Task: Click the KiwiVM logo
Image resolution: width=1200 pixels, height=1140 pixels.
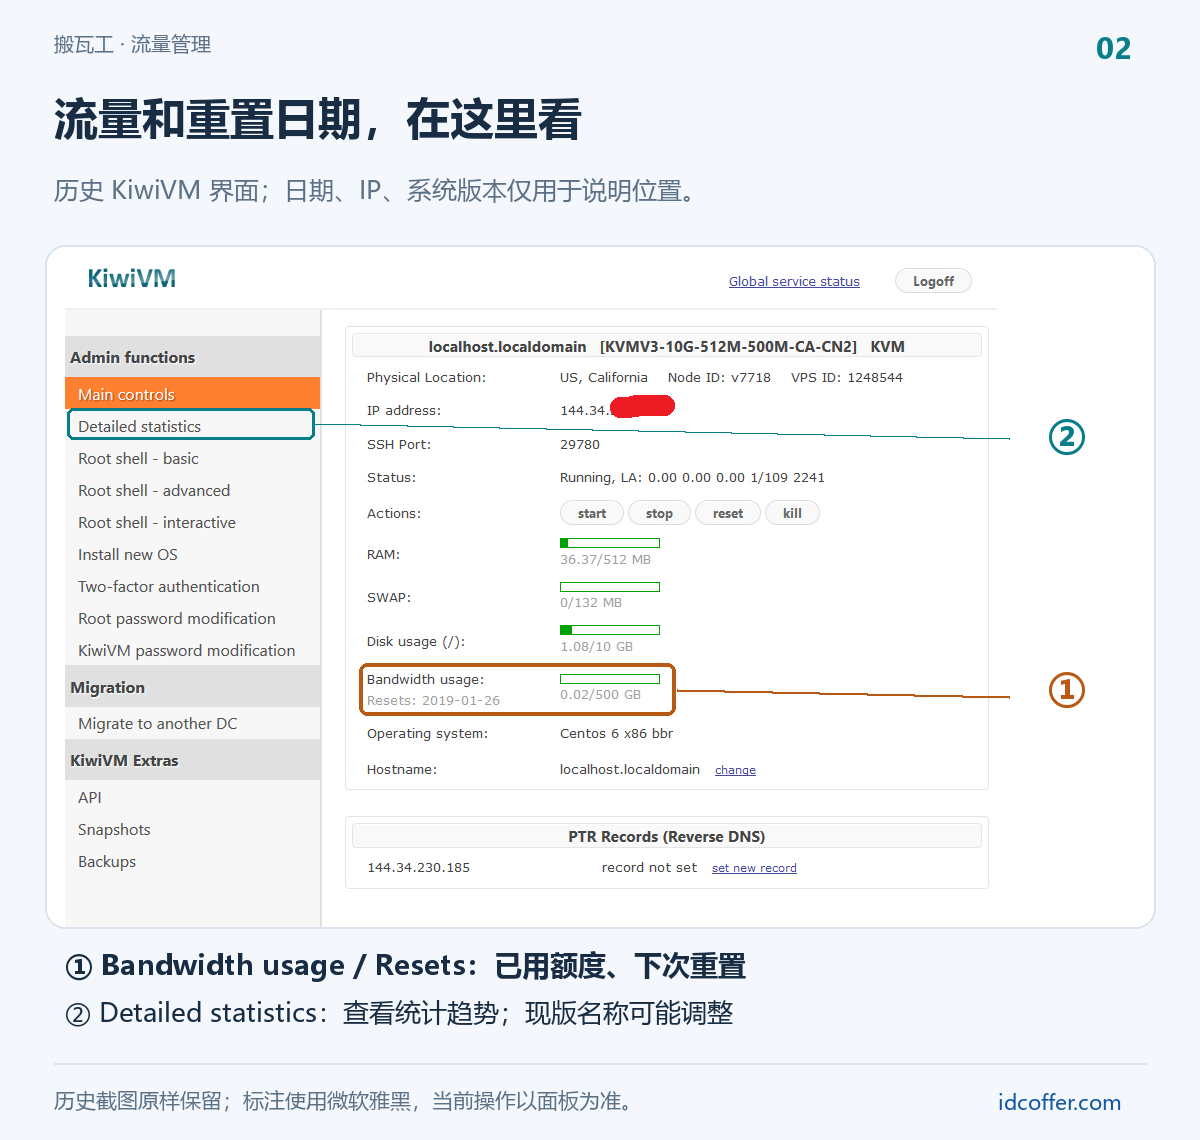Action: (131, 278)
